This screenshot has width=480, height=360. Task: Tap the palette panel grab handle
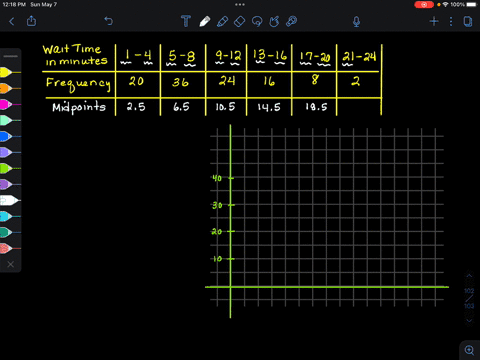(x=11, y=56)
